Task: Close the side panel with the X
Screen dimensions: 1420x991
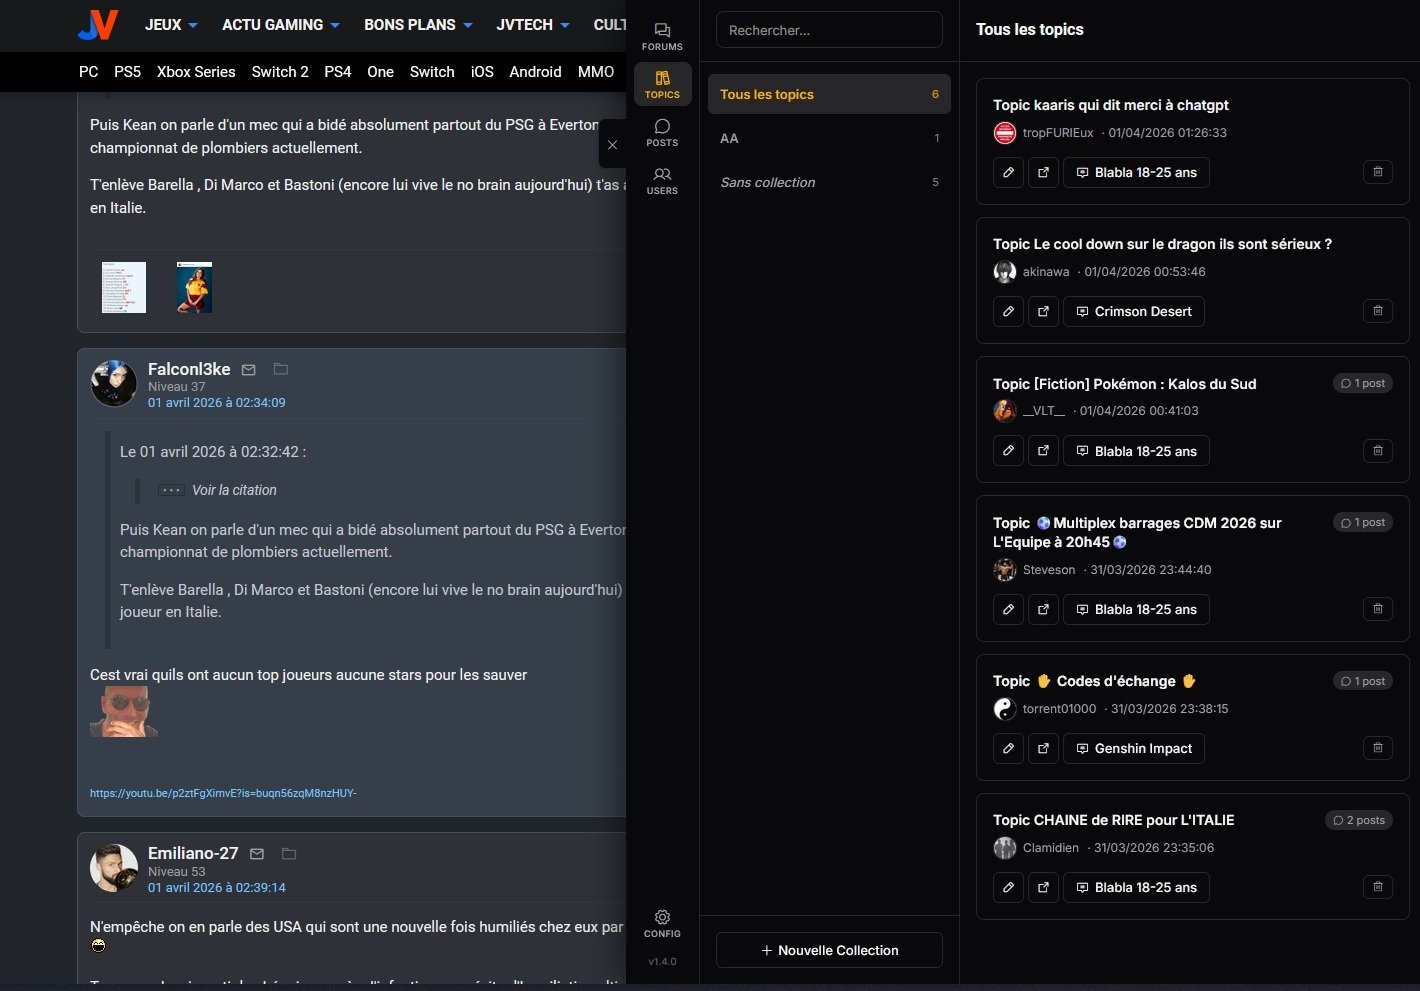Action: (x=613, y=145)
